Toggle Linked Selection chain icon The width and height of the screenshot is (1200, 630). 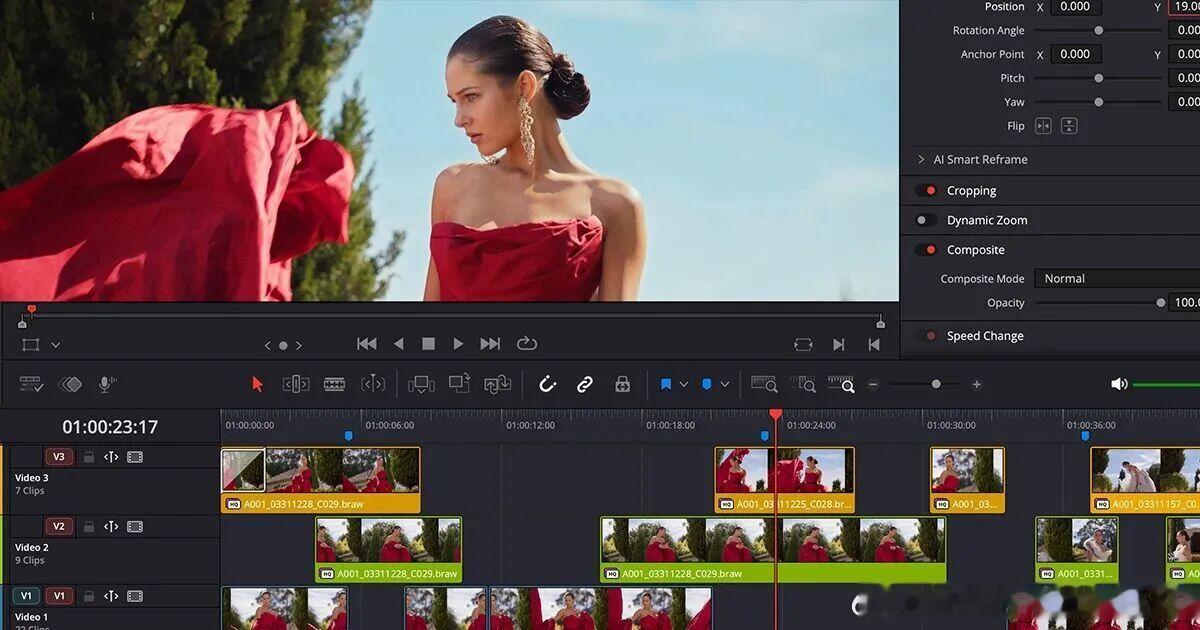tap(585, 384)
